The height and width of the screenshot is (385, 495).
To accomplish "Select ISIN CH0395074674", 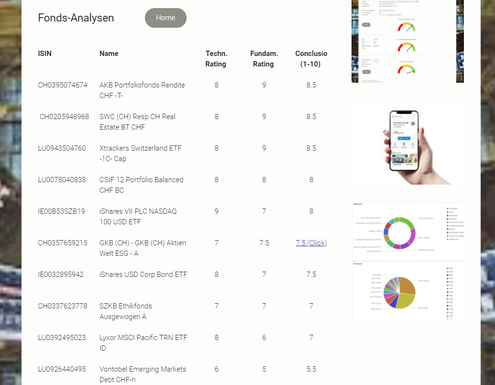I will coord(62,85).
